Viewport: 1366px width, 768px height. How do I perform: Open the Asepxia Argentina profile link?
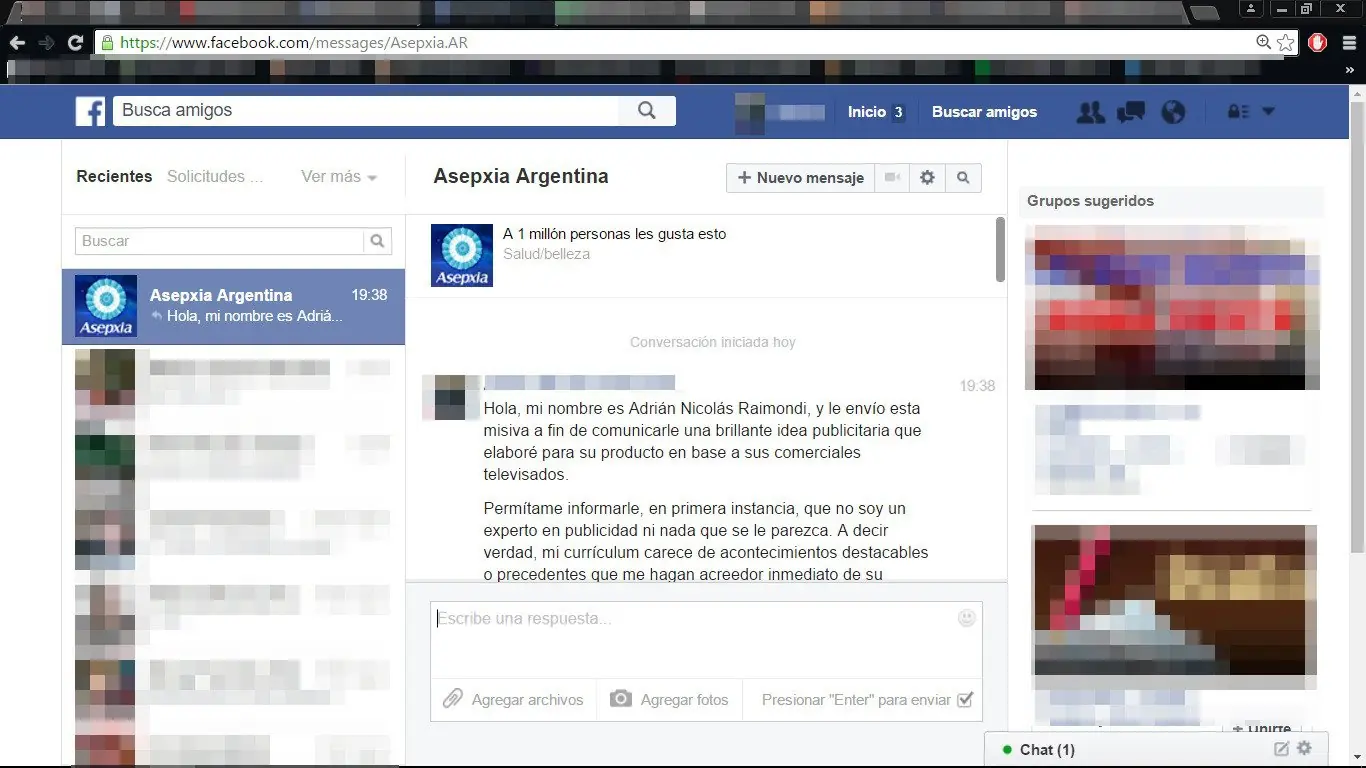520,176
